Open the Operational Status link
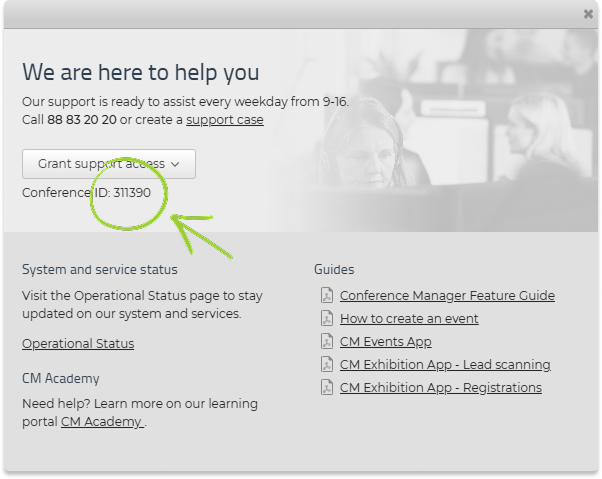 click(x=78, y=343)
